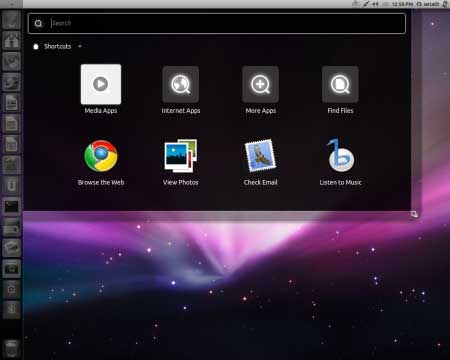450x360 pixels.
Task: Open the power session icon at far right
Action: (x=445, y=4)
